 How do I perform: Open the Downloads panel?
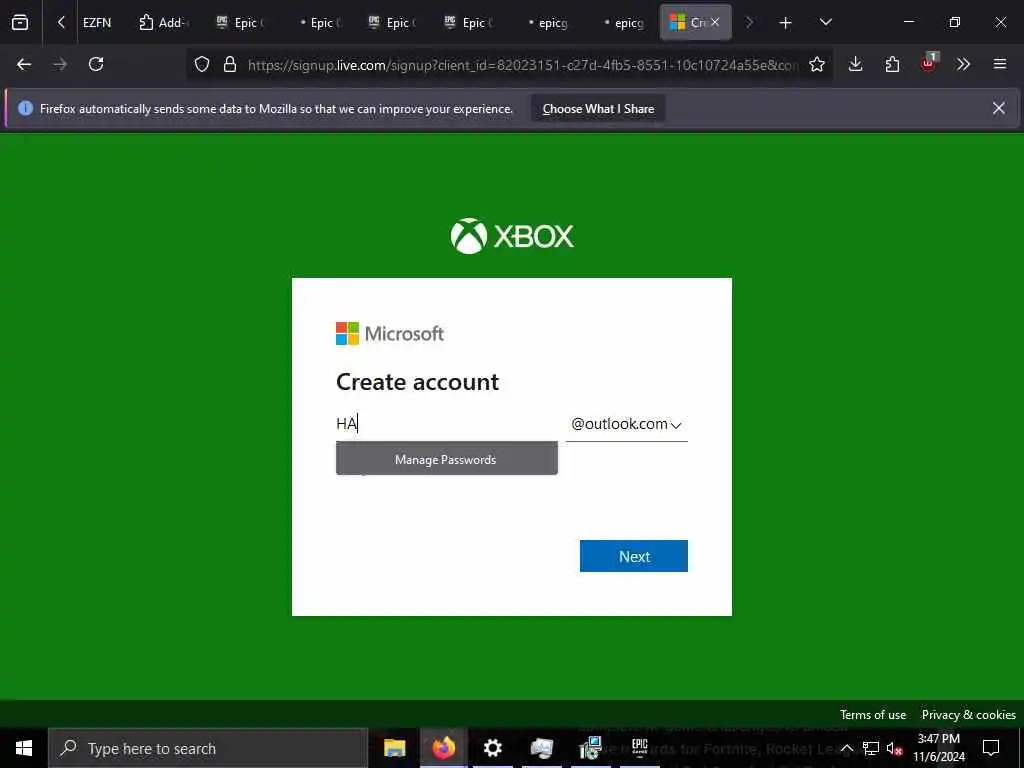(x=856, y=64)
